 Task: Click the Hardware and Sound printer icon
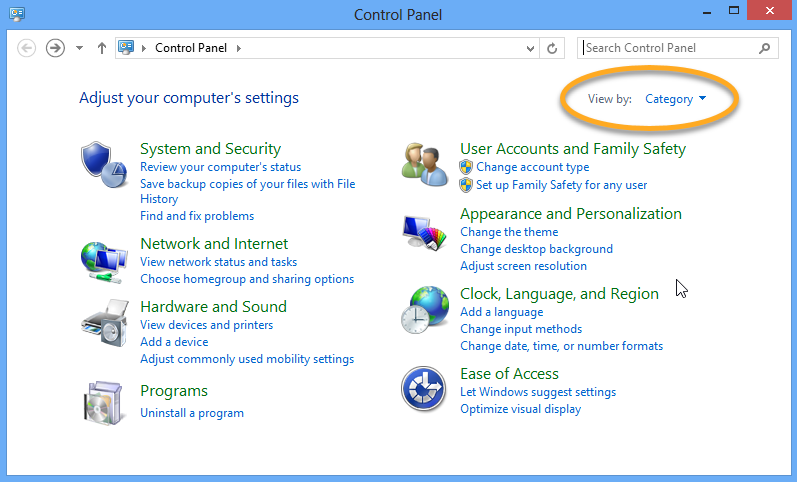104,322
